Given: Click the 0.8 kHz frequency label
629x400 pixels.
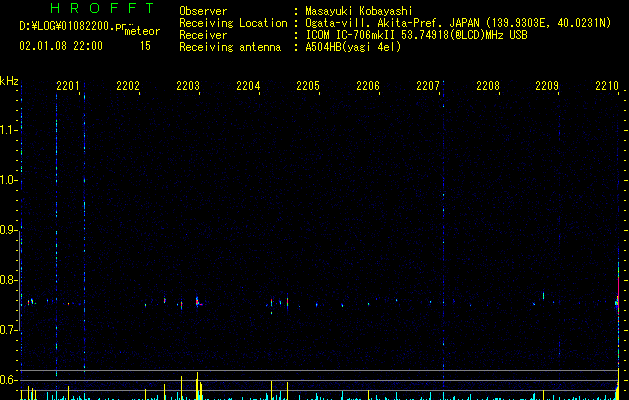Looking at the screenshot, I should coord(8,280).
